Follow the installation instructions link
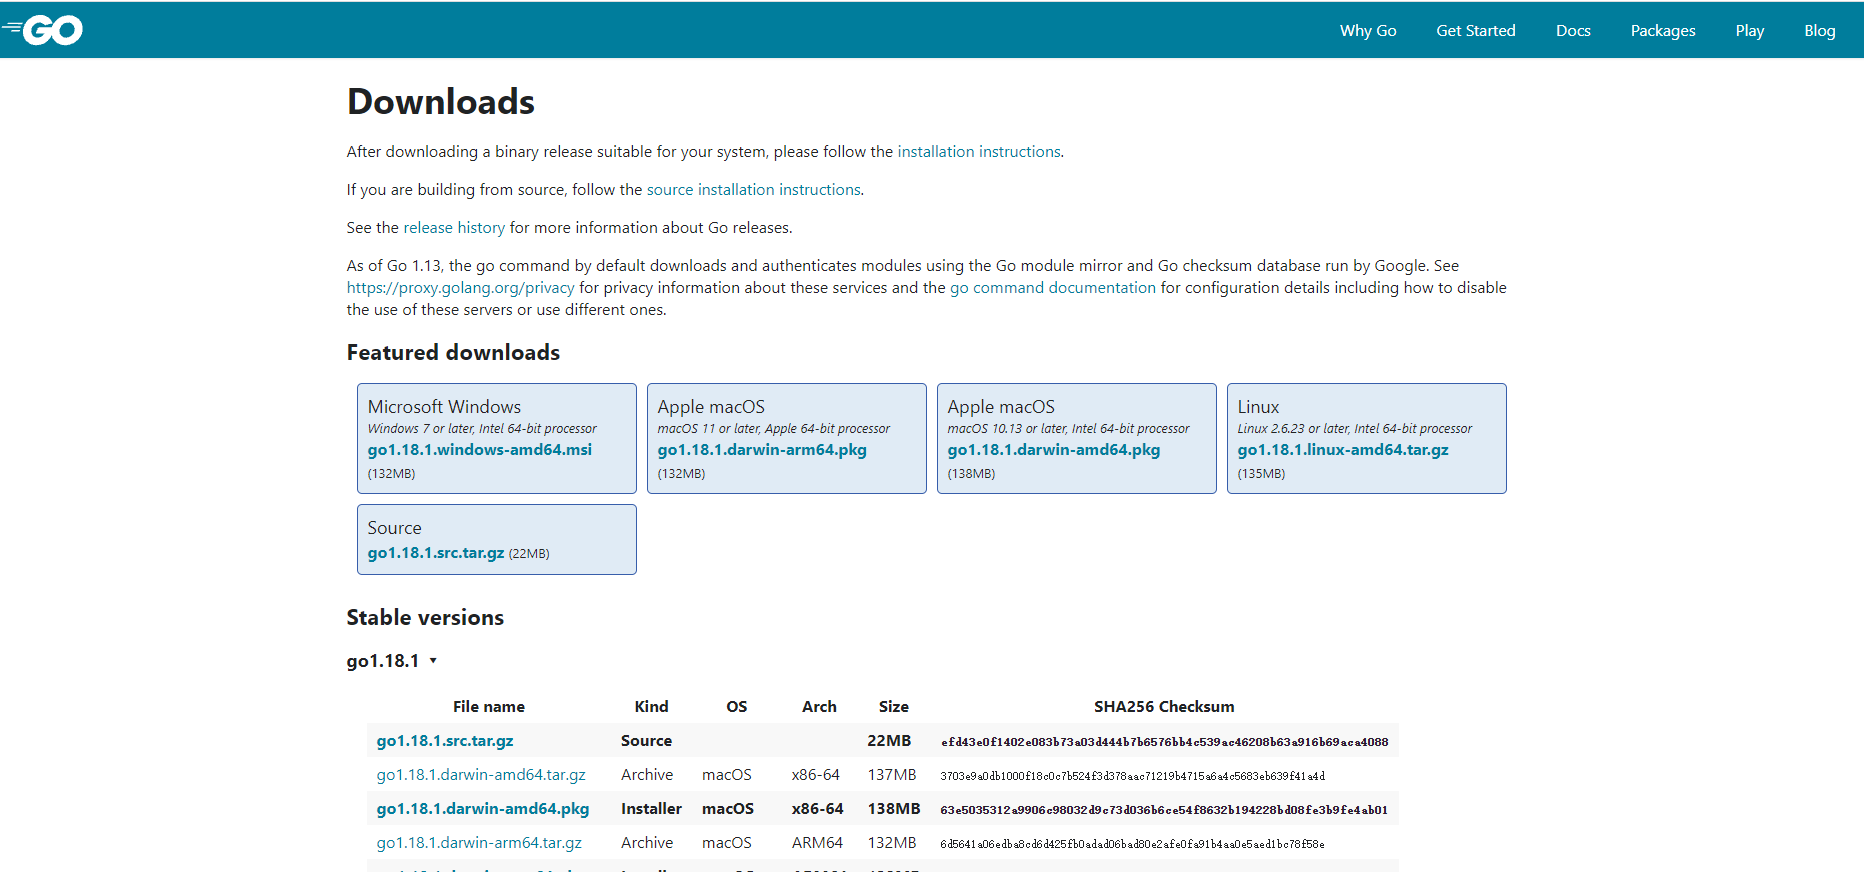The width and height of the screenshot is (1864, 872). 979,152
